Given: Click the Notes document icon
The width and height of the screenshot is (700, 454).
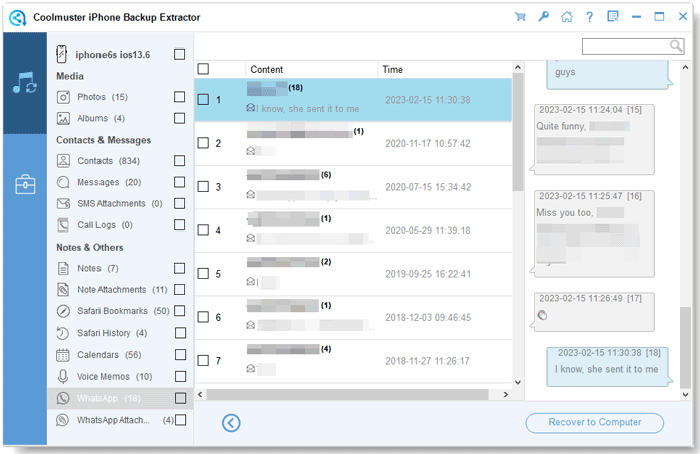Looking at the screenshot, I should (x=63, y=268).
